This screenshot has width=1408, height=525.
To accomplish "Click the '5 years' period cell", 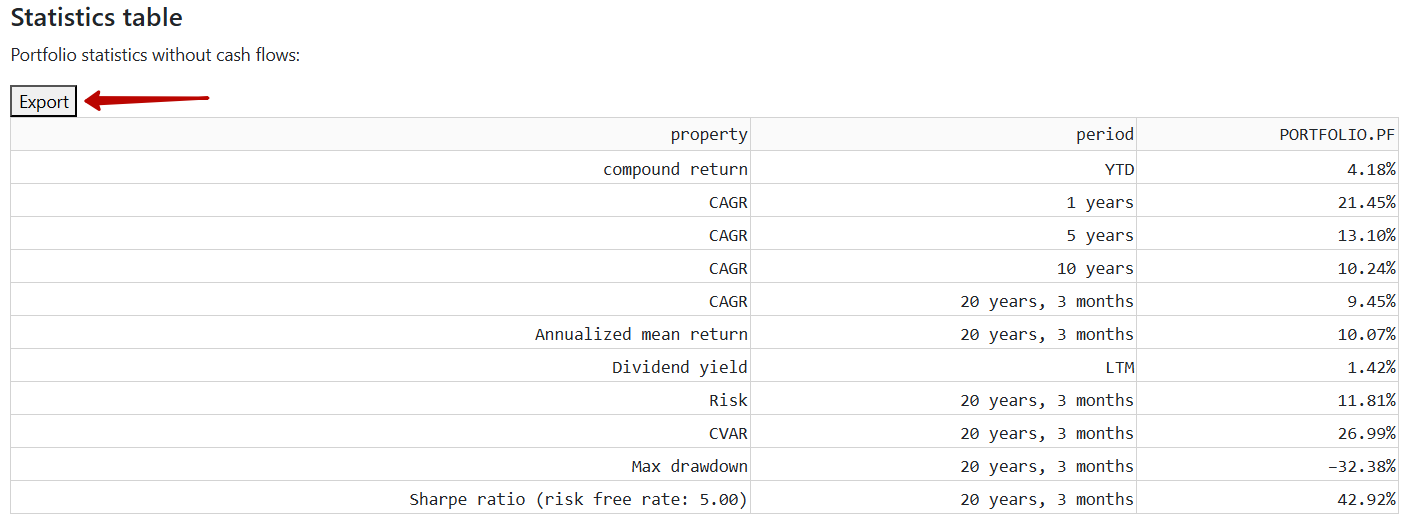I will pos(943,234).
